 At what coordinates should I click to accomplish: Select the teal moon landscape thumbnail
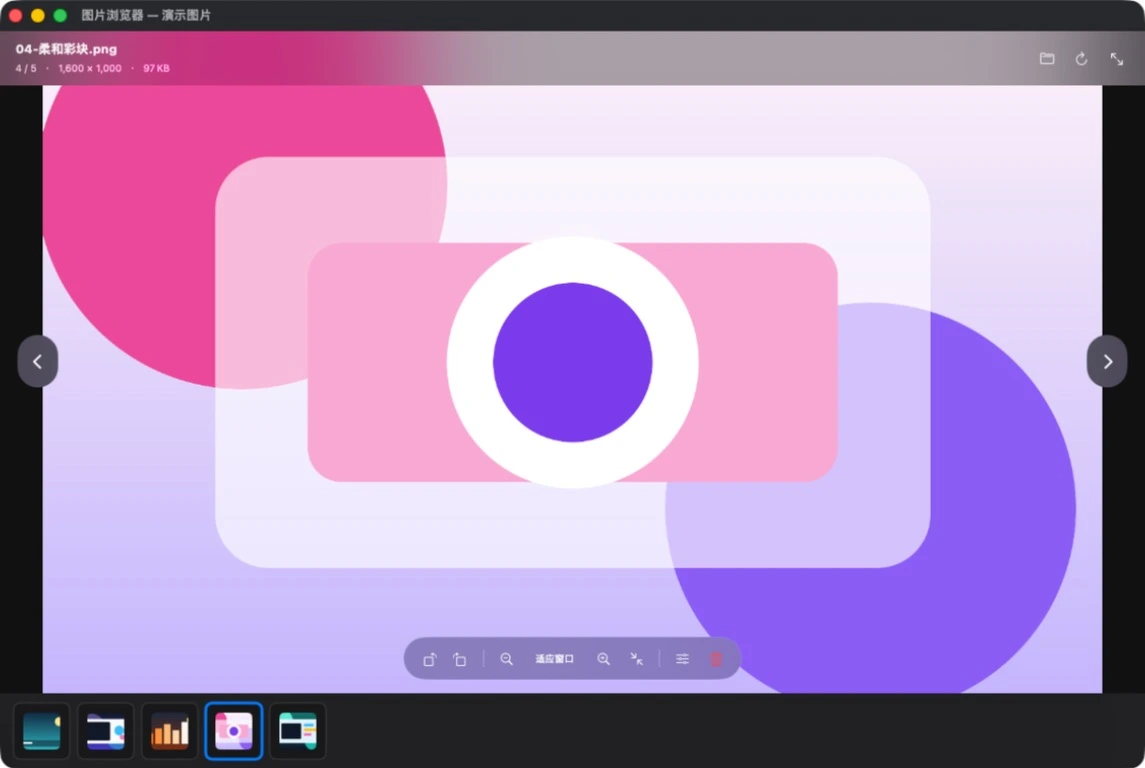[42, 731]
